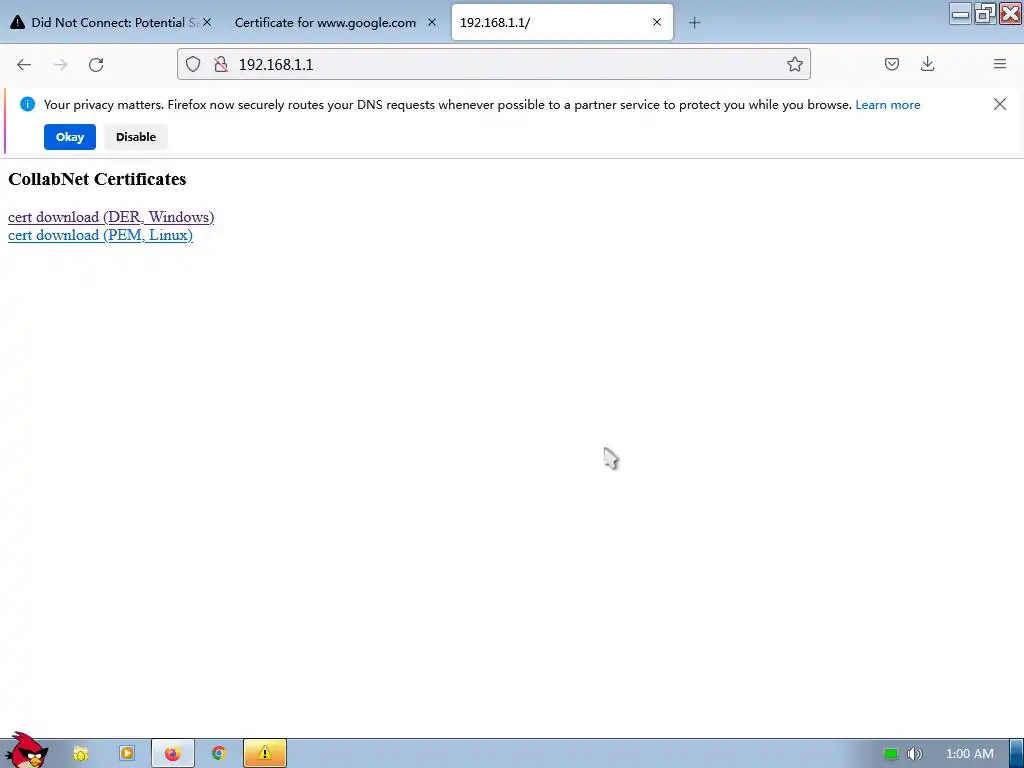
Task: Select the Firefox taskbar button
Action: 172,754
